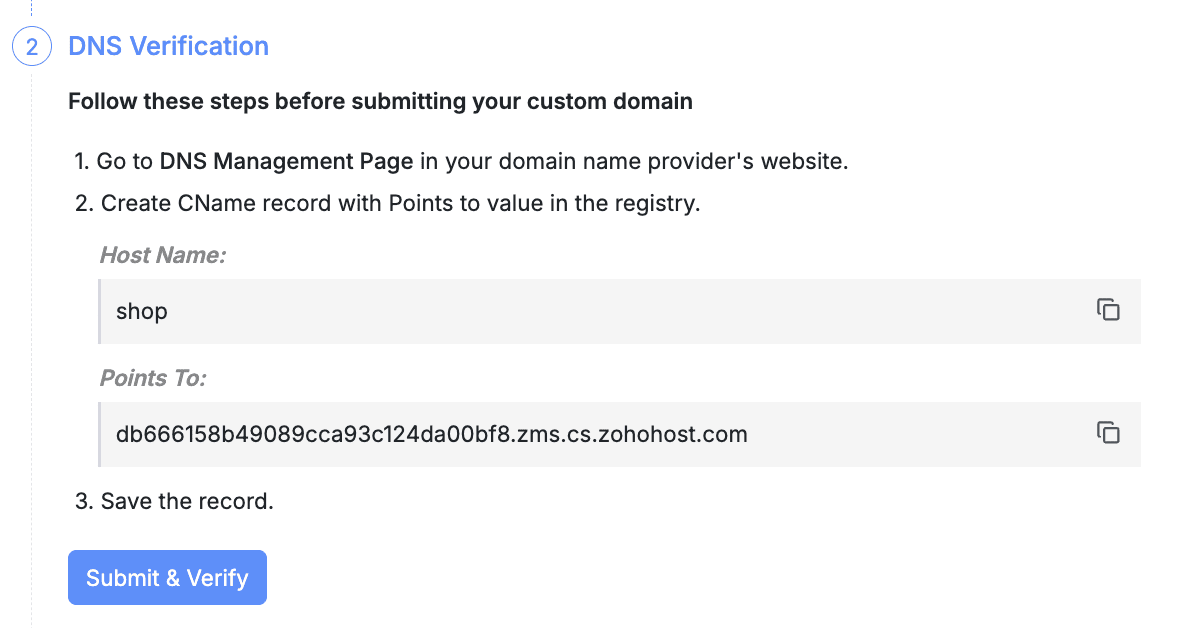Image resolution: width=1182 pixels, height=628 pixels.
Task: Click the bold DNS Management Page text
Action: [286, 161]
